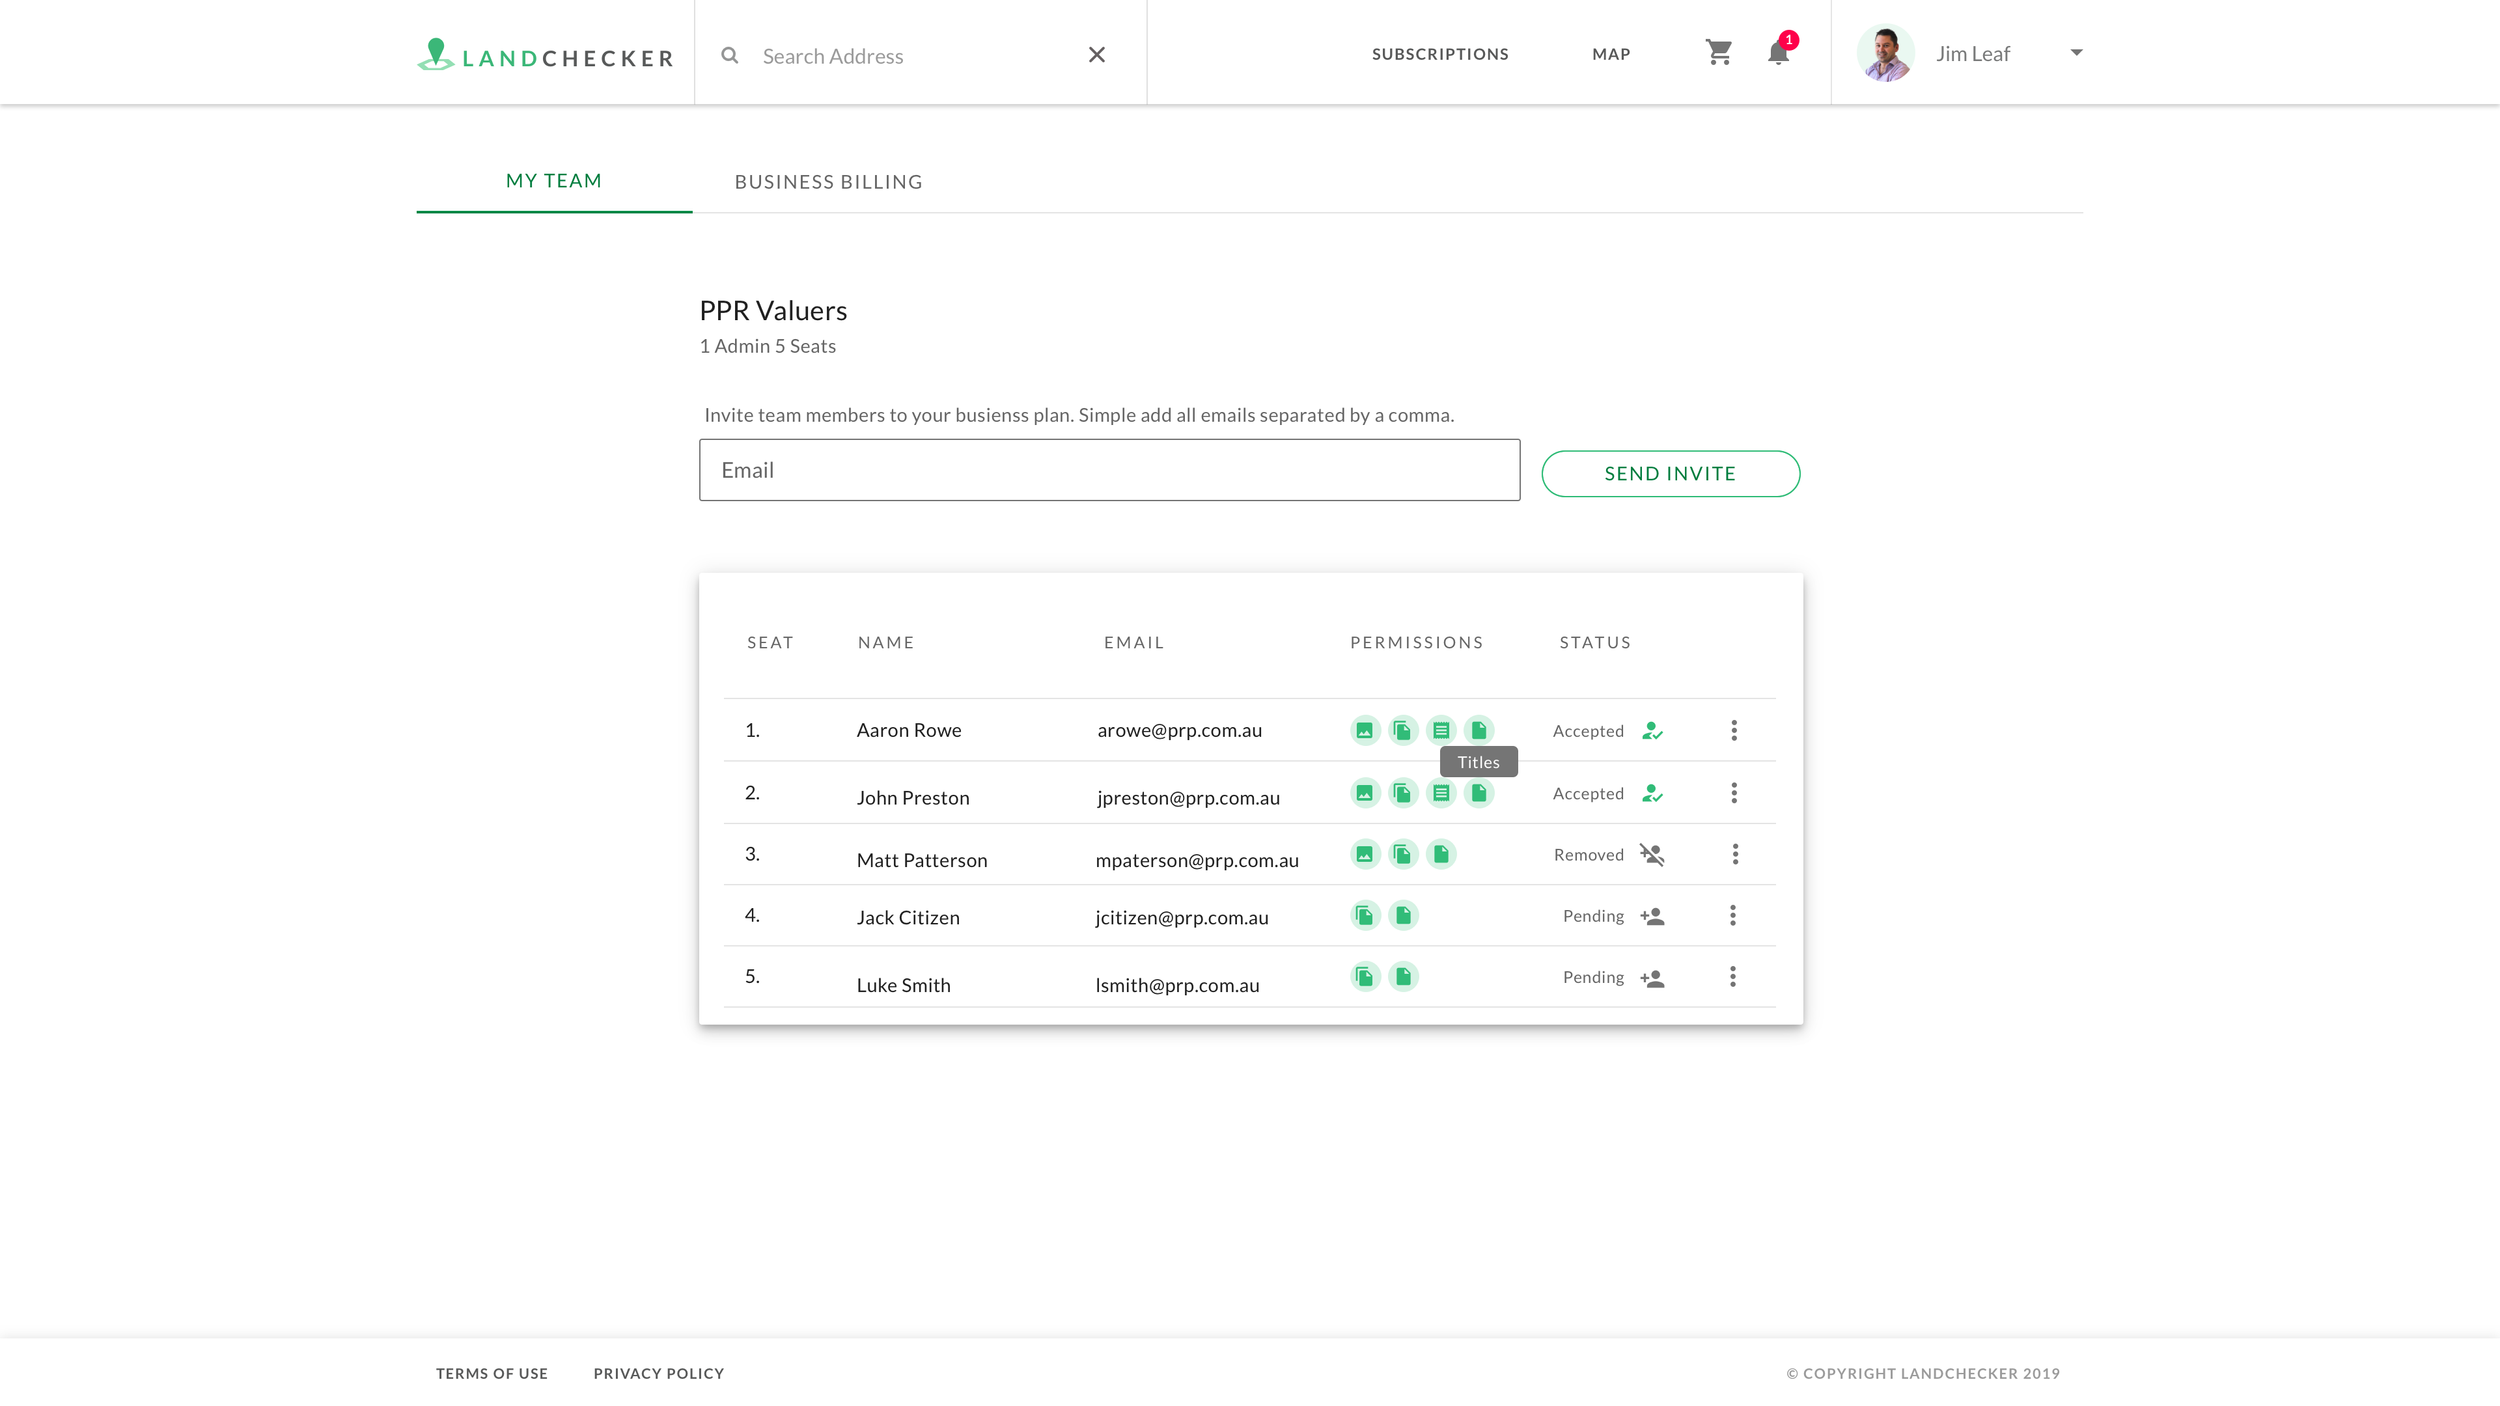Click the Email invite input field

point(1109,470)
